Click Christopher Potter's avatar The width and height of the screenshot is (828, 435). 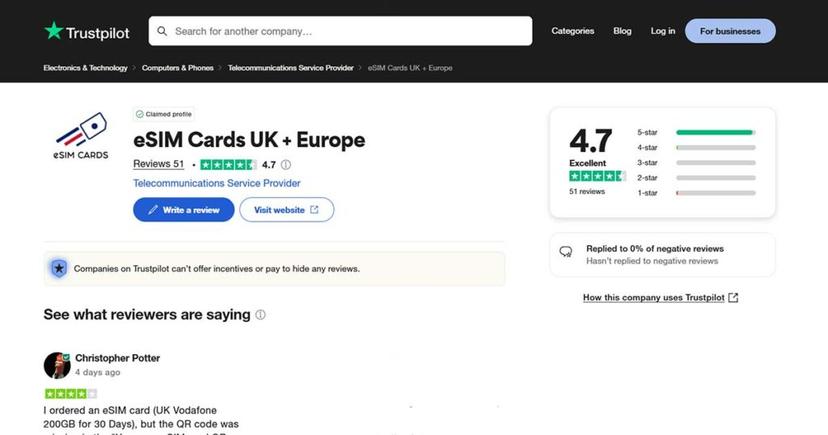(x=57, y=365)
